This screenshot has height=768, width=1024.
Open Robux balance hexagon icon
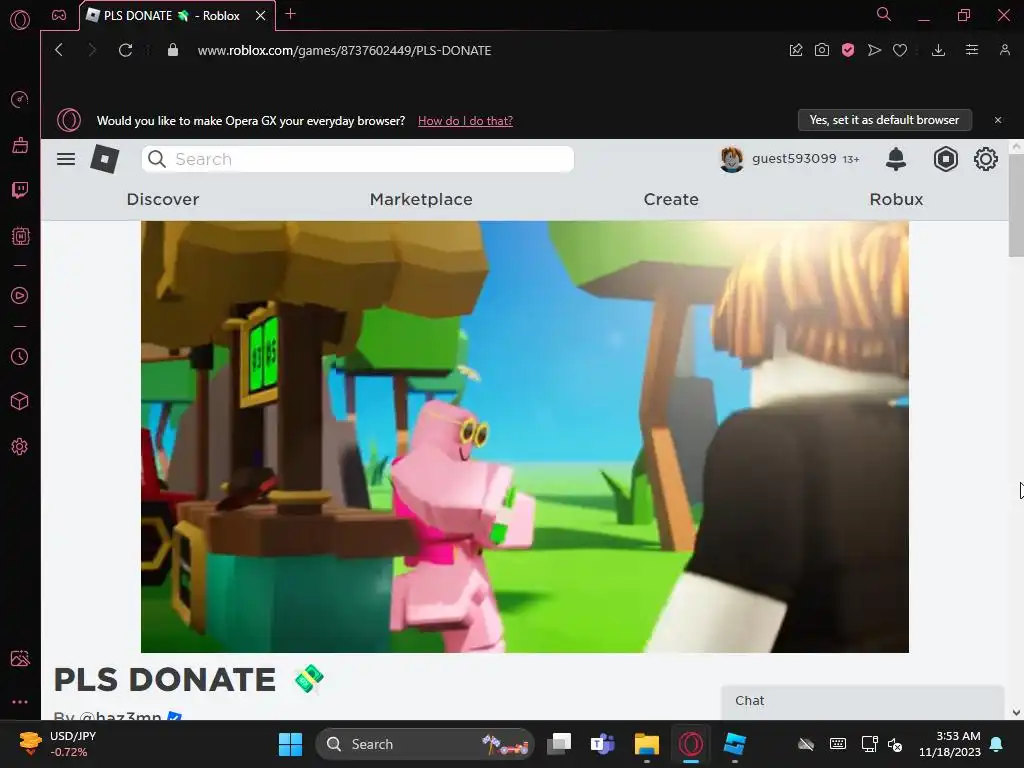945,159
